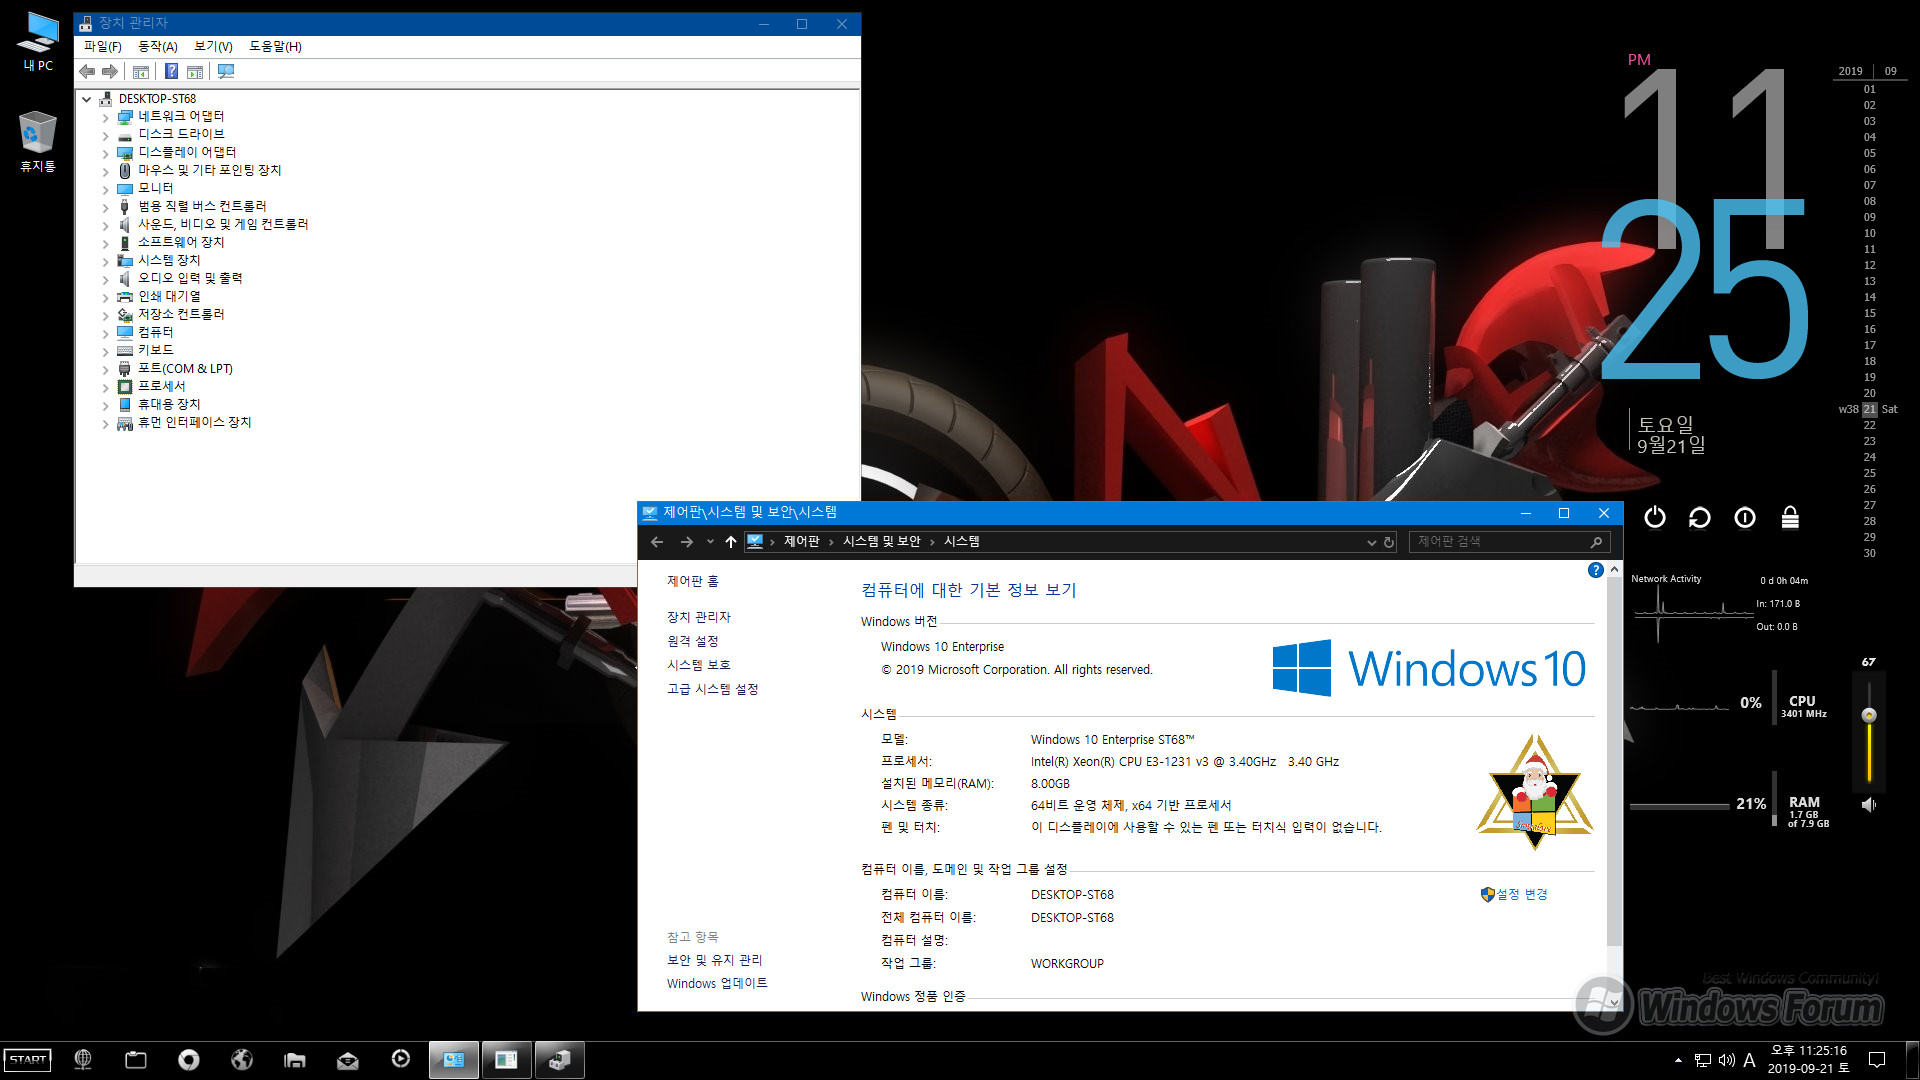The width and height of the screenshot is (1920, 1080).
Task: Click the power shutdown icon on desktop widget
Action: 1655,517
